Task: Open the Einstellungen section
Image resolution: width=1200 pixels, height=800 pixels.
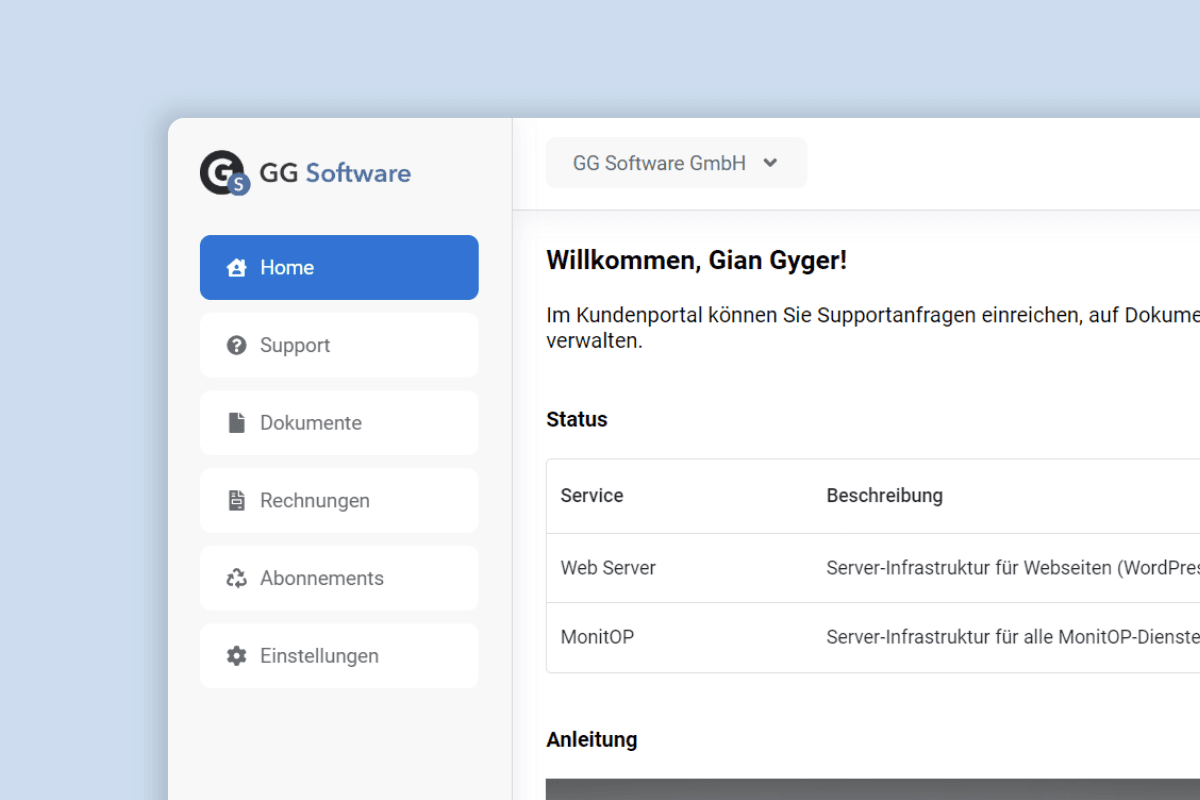Action: (x=339, y=656)
